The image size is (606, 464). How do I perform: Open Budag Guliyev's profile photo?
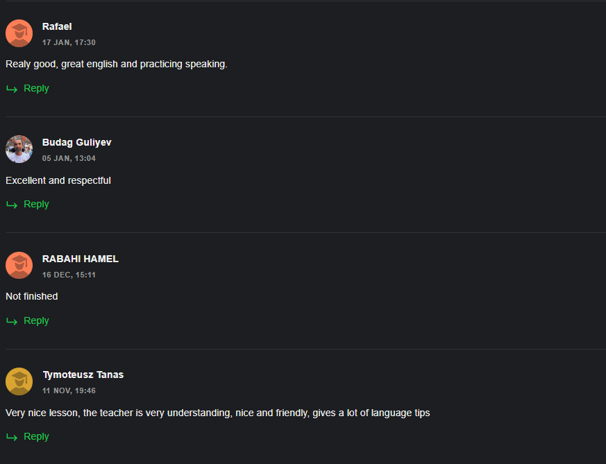tap(19, 149)
